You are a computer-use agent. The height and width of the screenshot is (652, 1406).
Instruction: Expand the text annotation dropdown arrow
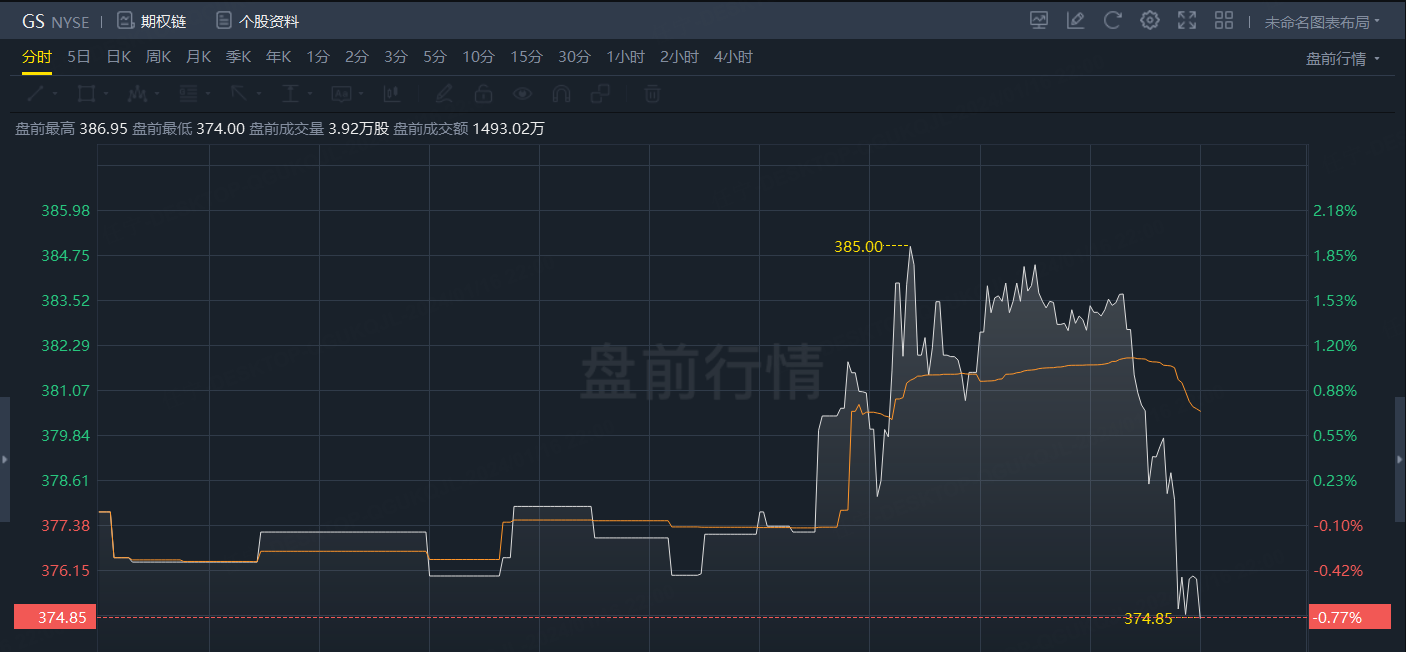point(360,94)
